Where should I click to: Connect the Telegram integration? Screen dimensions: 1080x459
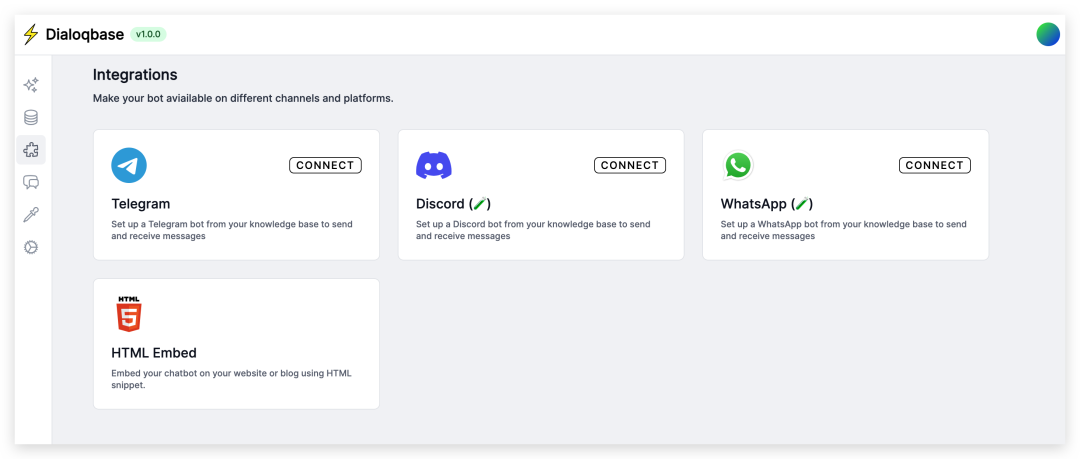[325, 165]
